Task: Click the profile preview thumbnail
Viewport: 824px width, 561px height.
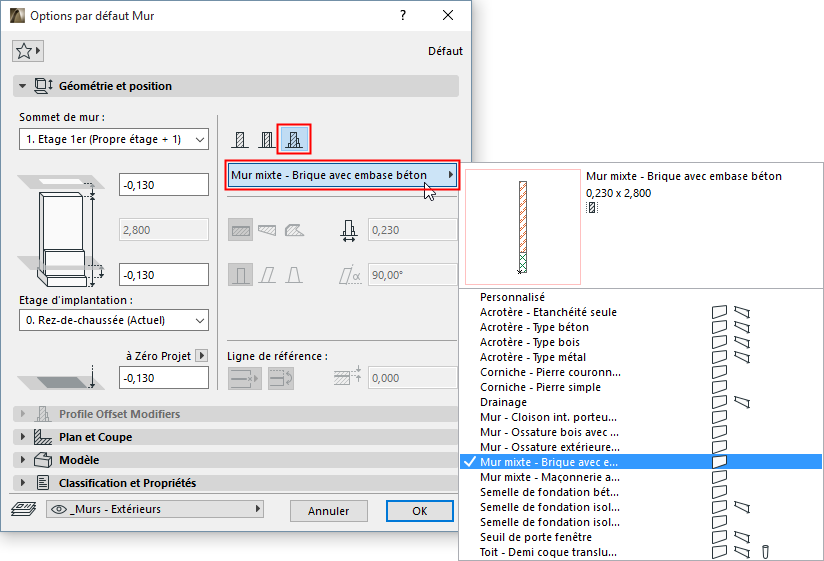Action: (523, 227)
